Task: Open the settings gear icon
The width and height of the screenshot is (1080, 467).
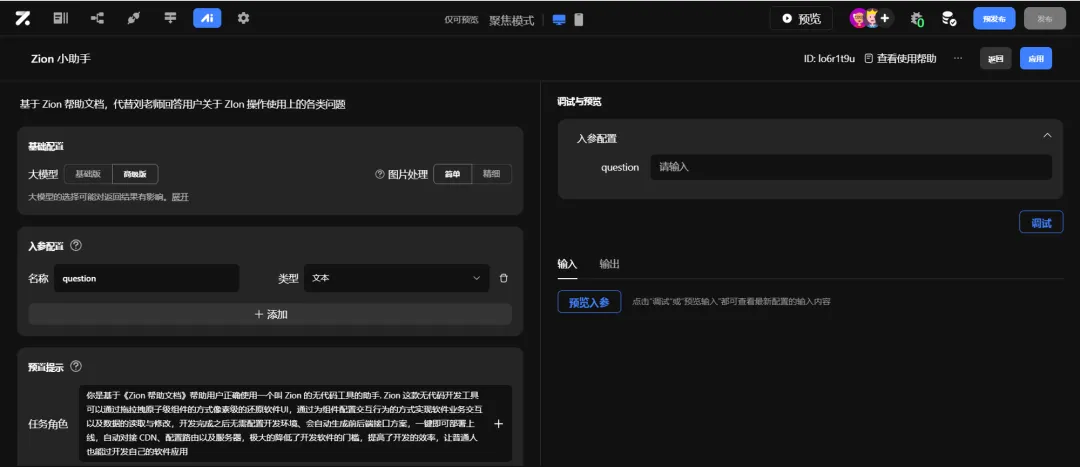Action: (x=243, y=19)
